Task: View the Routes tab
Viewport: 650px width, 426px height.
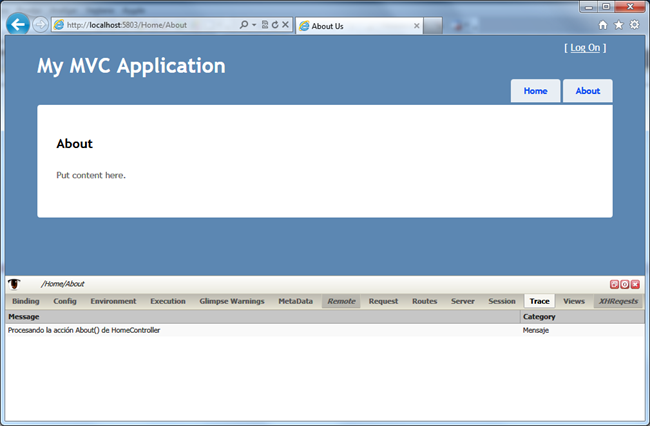Action: pos(424,301)
